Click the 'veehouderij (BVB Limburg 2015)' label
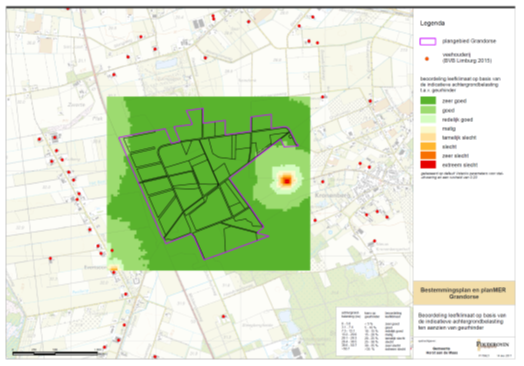The image size is (524, 366). [467, 58]
